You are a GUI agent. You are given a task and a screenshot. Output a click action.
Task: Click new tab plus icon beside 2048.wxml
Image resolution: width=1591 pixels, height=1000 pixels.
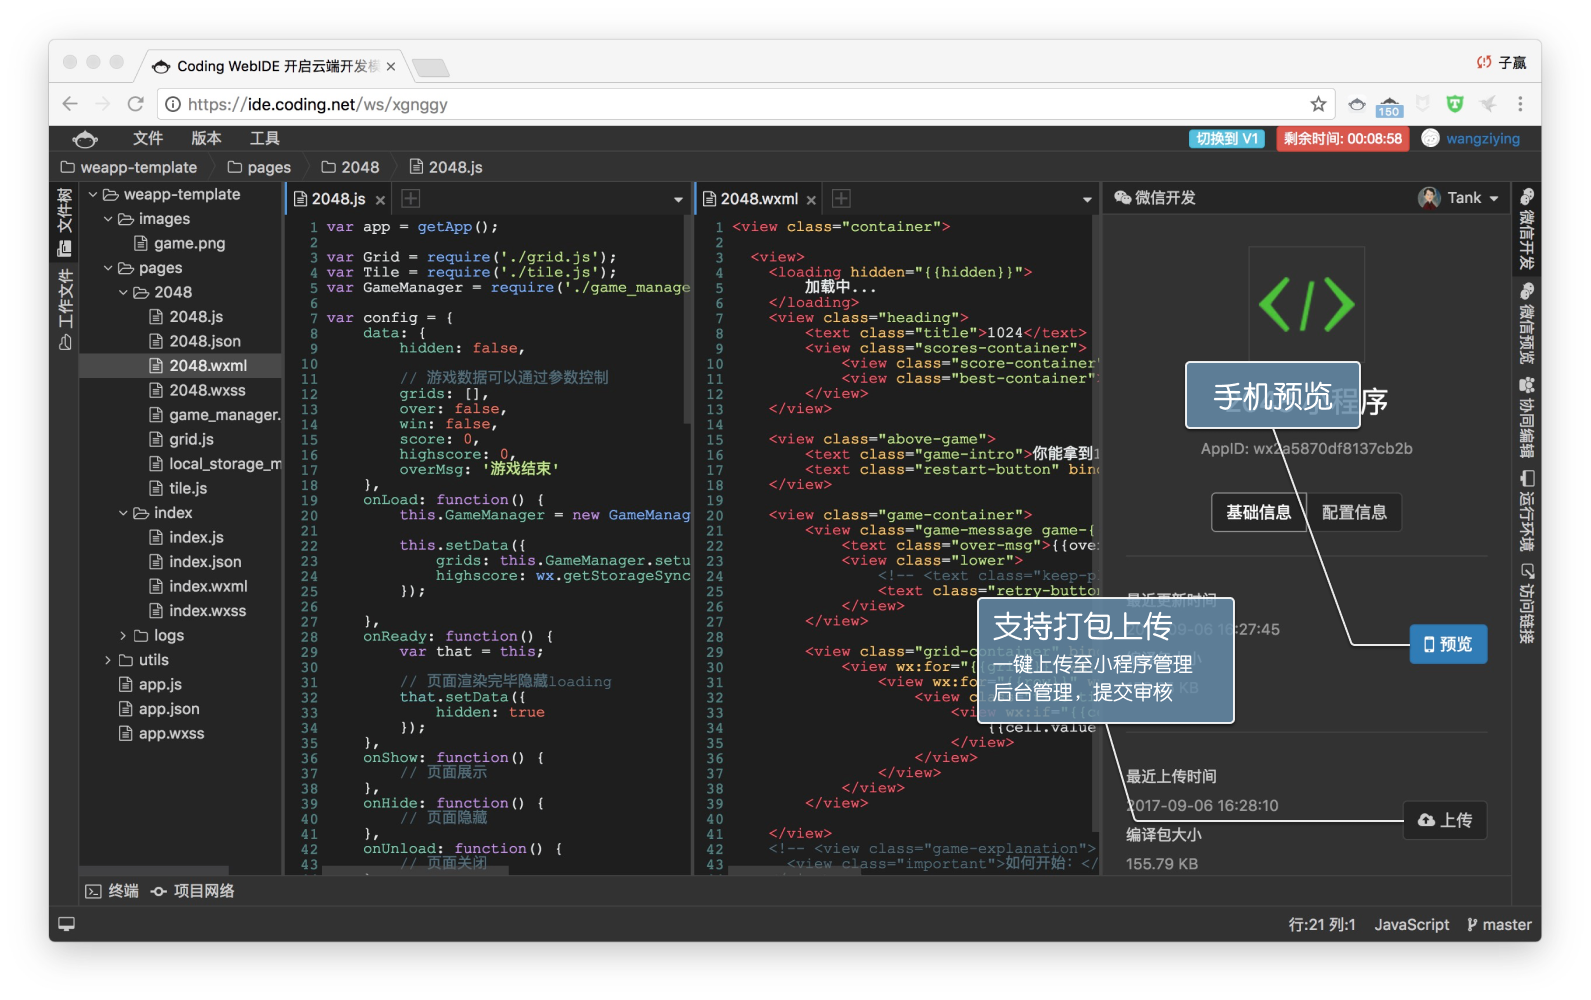point(841,199)
